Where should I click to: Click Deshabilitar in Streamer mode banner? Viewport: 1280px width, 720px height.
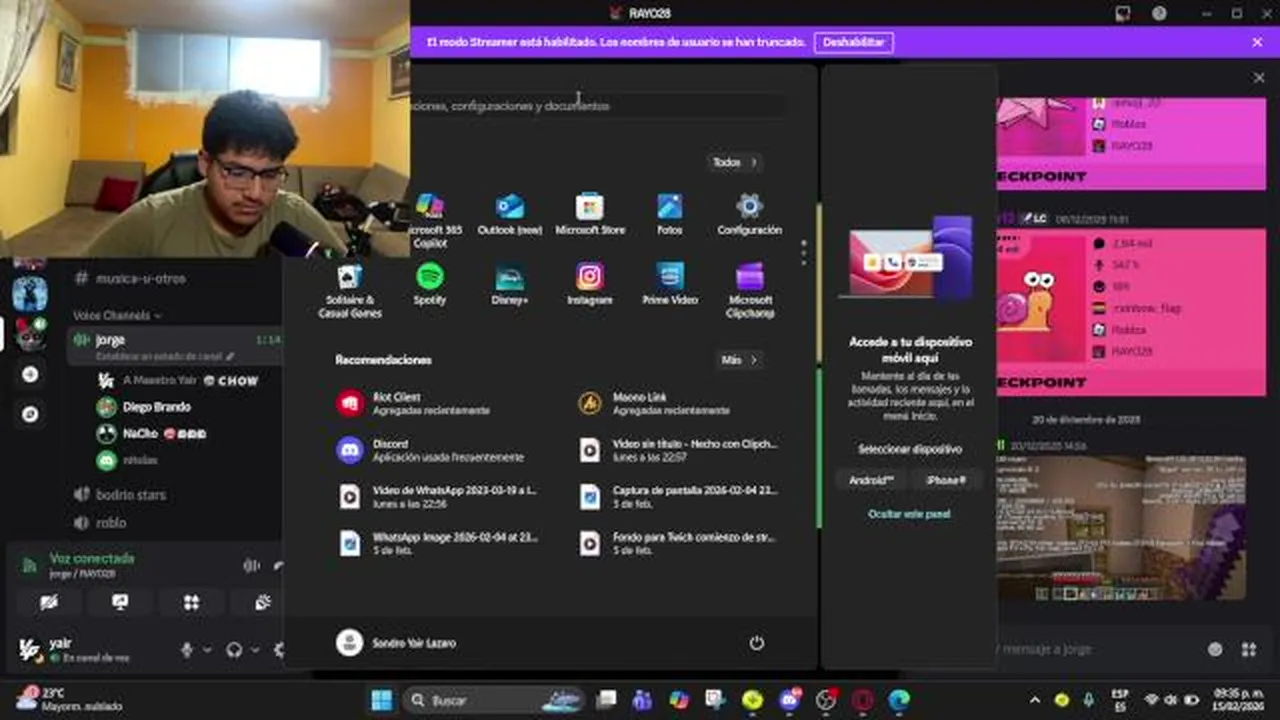[853, 42]
